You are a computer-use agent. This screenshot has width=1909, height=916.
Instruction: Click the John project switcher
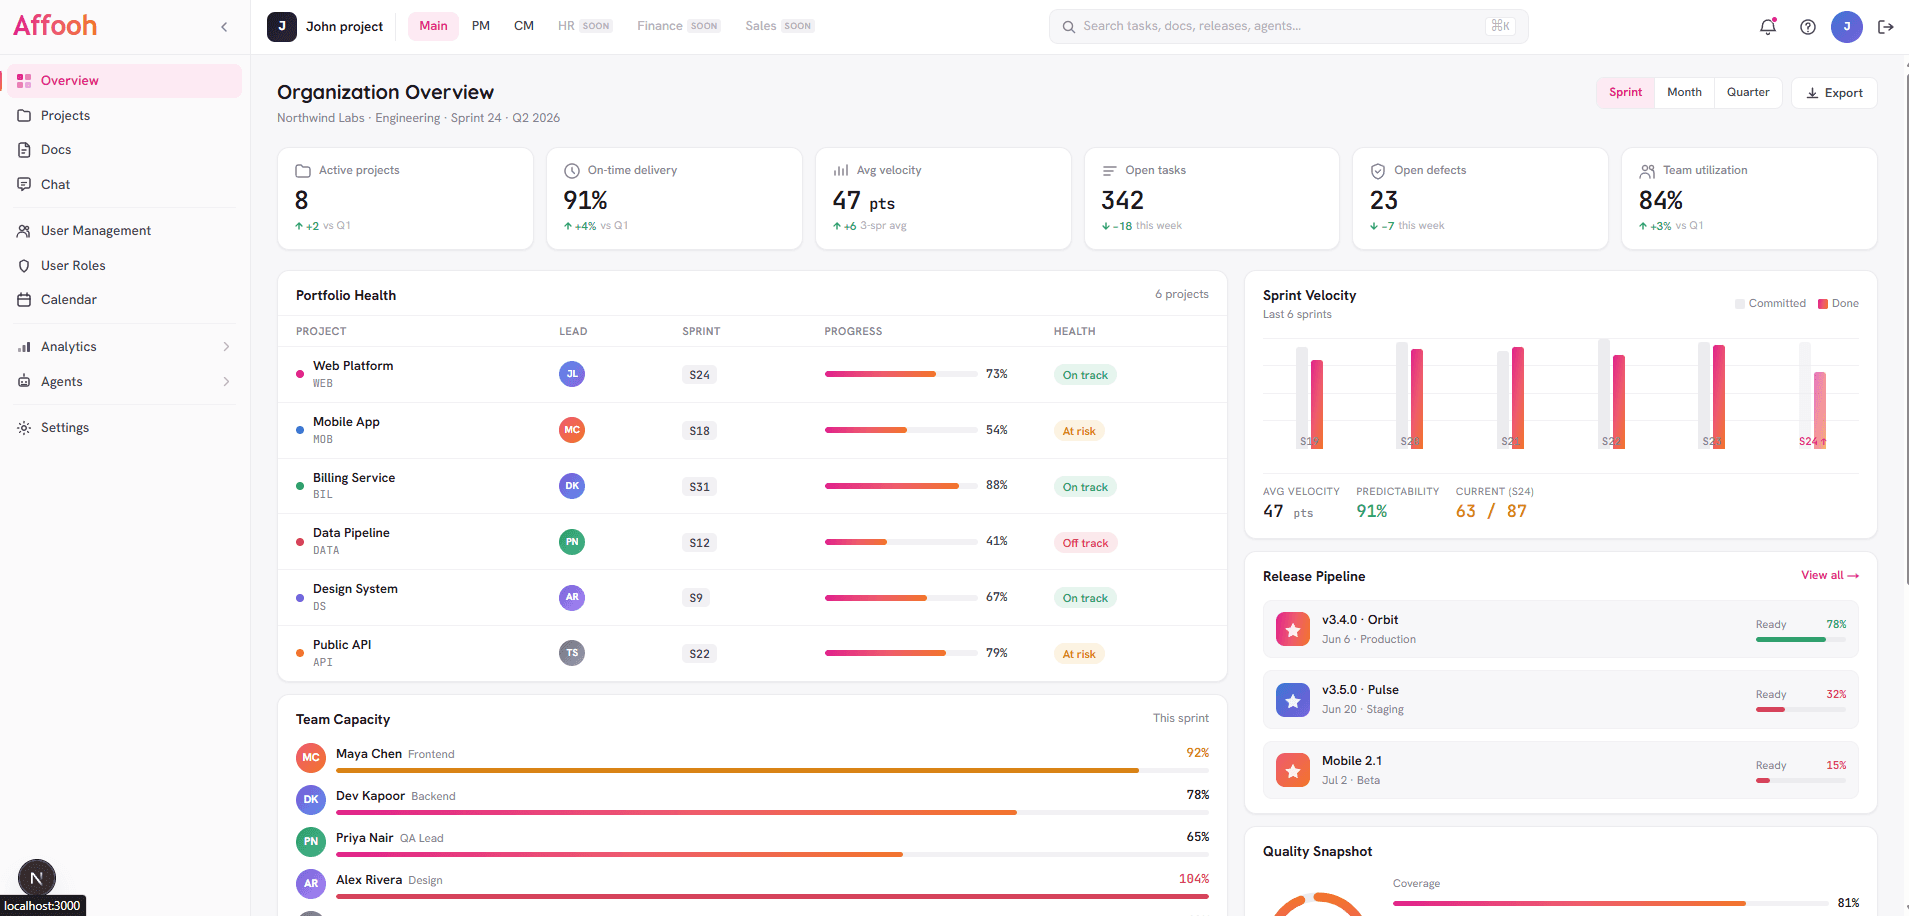(x=326, y=27)
